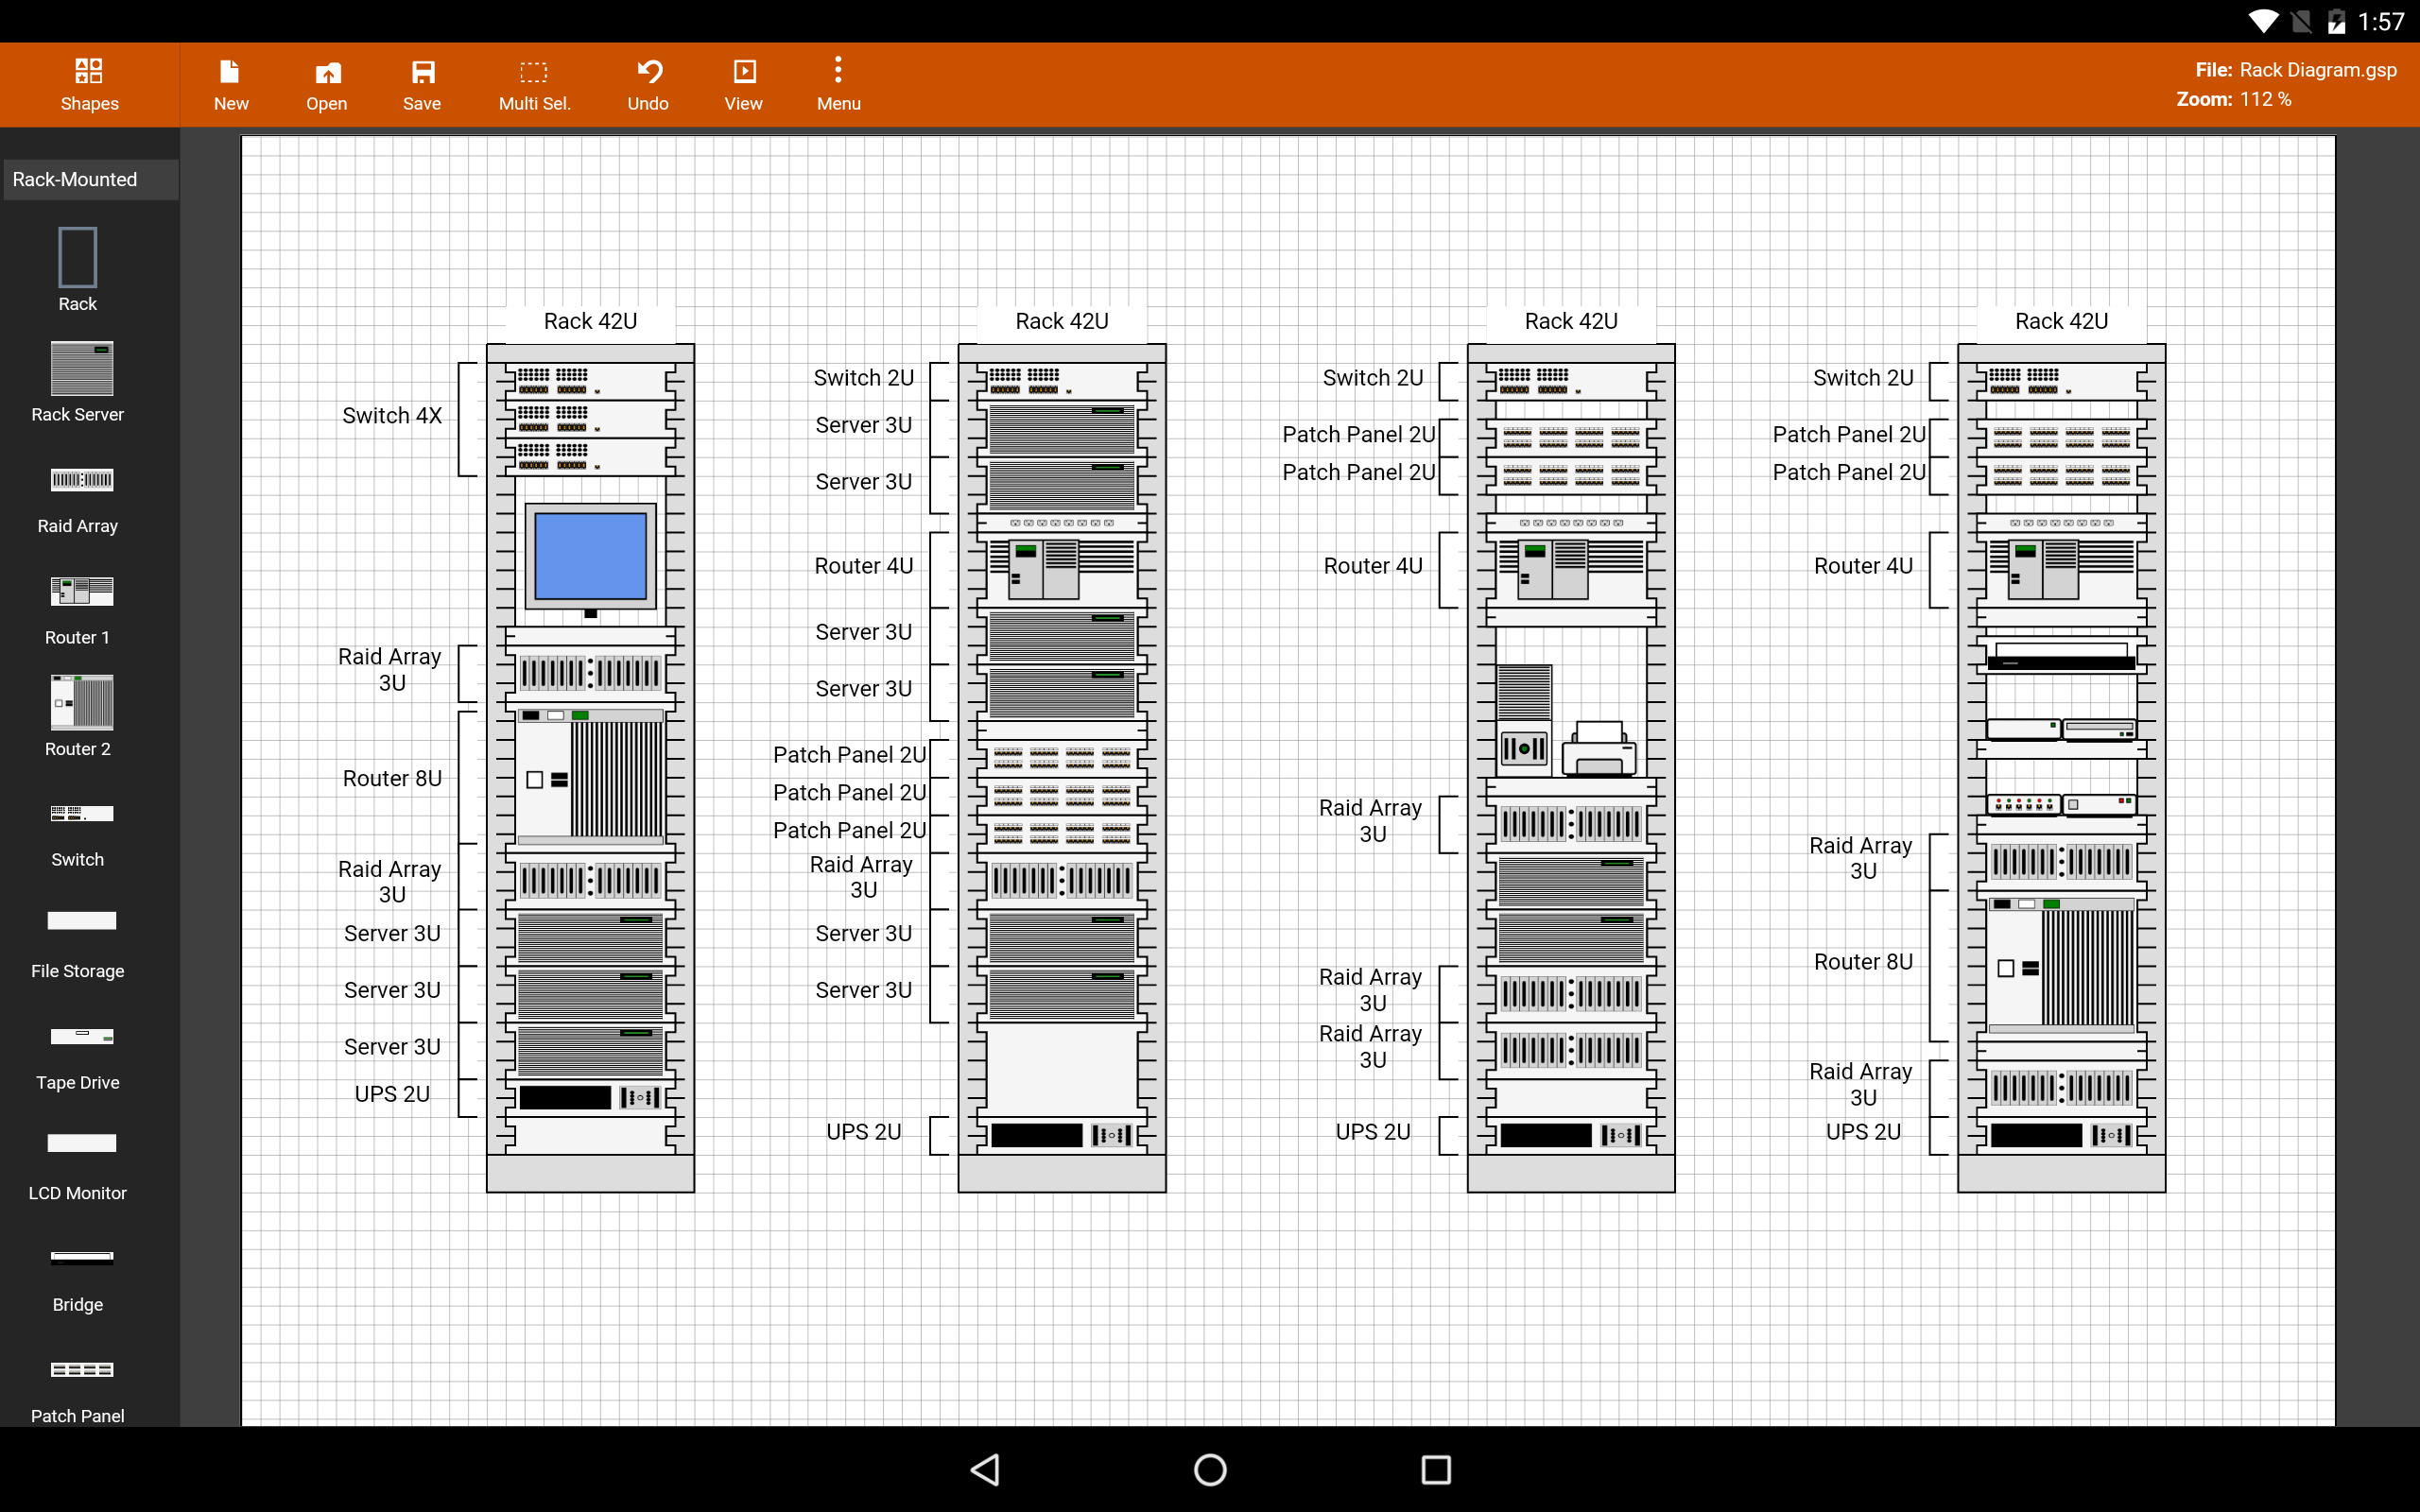Open the Shapes library panel
The width and height of the screenshot is (2420, 1512).
[89, 84]
